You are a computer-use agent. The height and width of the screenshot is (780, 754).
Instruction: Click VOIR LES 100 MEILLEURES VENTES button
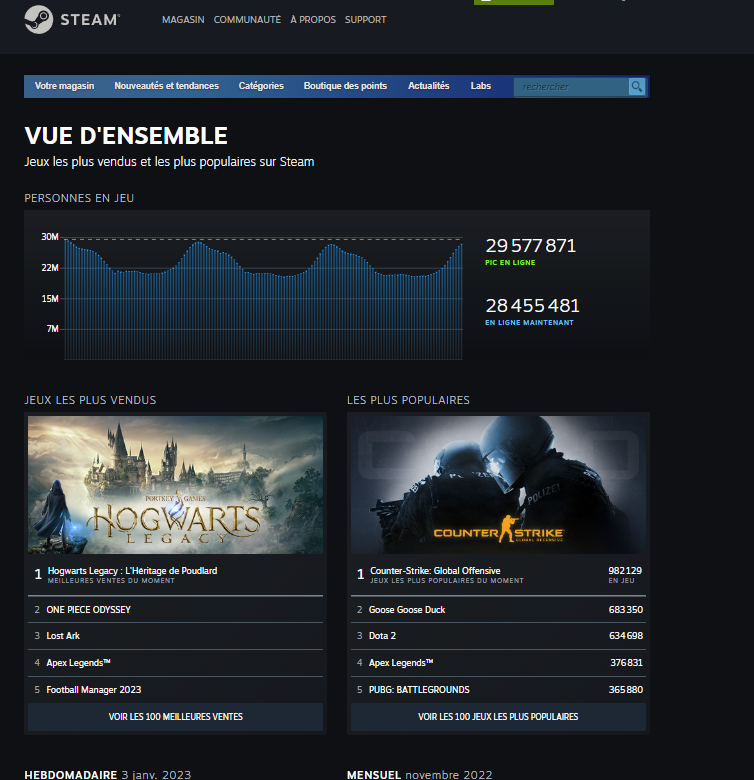[x=175, y=717]
